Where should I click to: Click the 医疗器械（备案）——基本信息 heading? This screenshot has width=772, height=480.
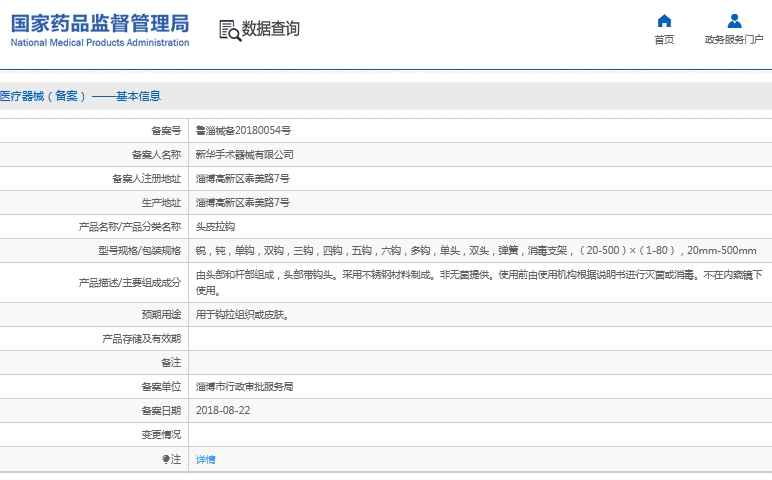(x=80, y=96)
